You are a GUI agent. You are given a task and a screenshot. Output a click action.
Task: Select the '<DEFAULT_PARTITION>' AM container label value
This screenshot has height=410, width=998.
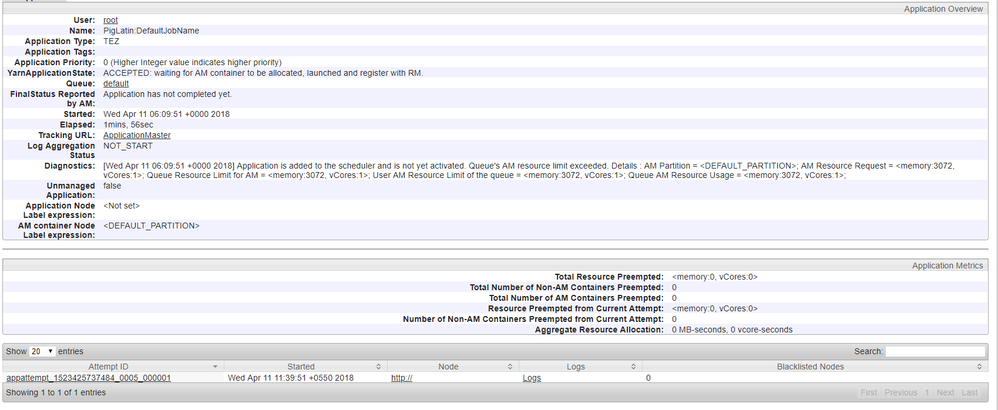pos(151,225)
